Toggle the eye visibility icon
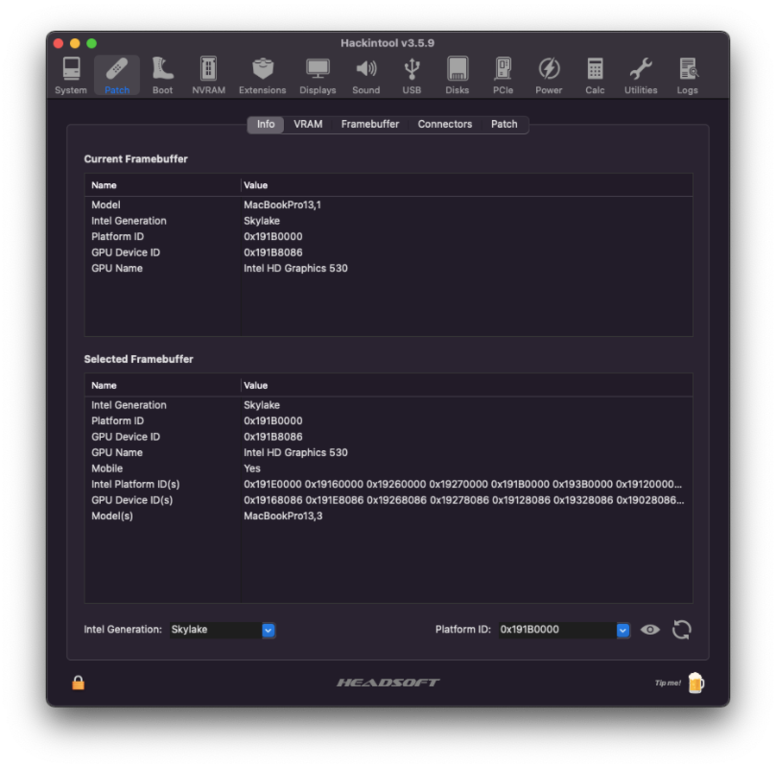 click(x=650, y=630)
